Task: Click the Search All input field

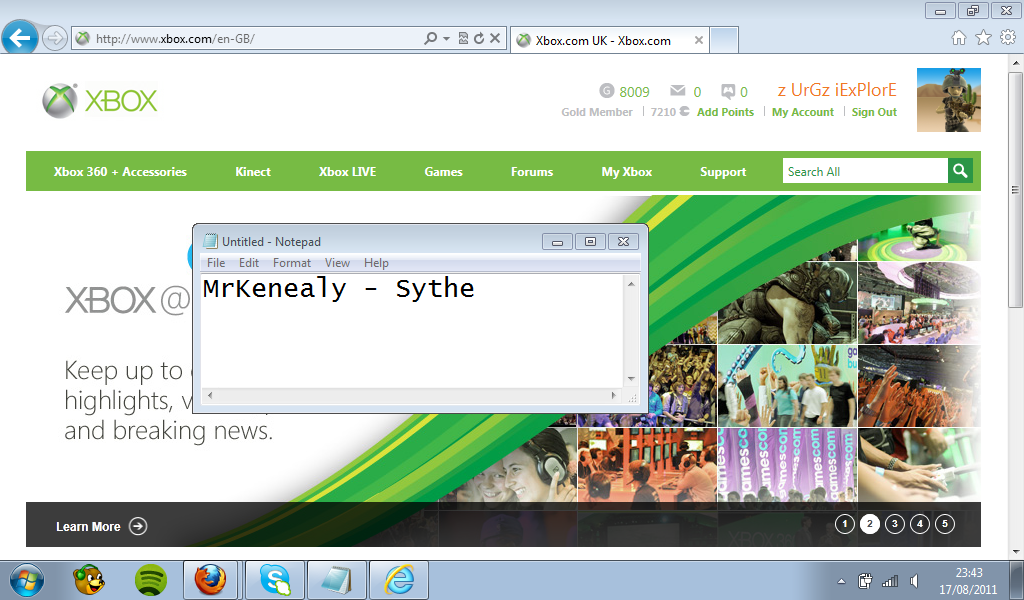Action: point(865,171)
